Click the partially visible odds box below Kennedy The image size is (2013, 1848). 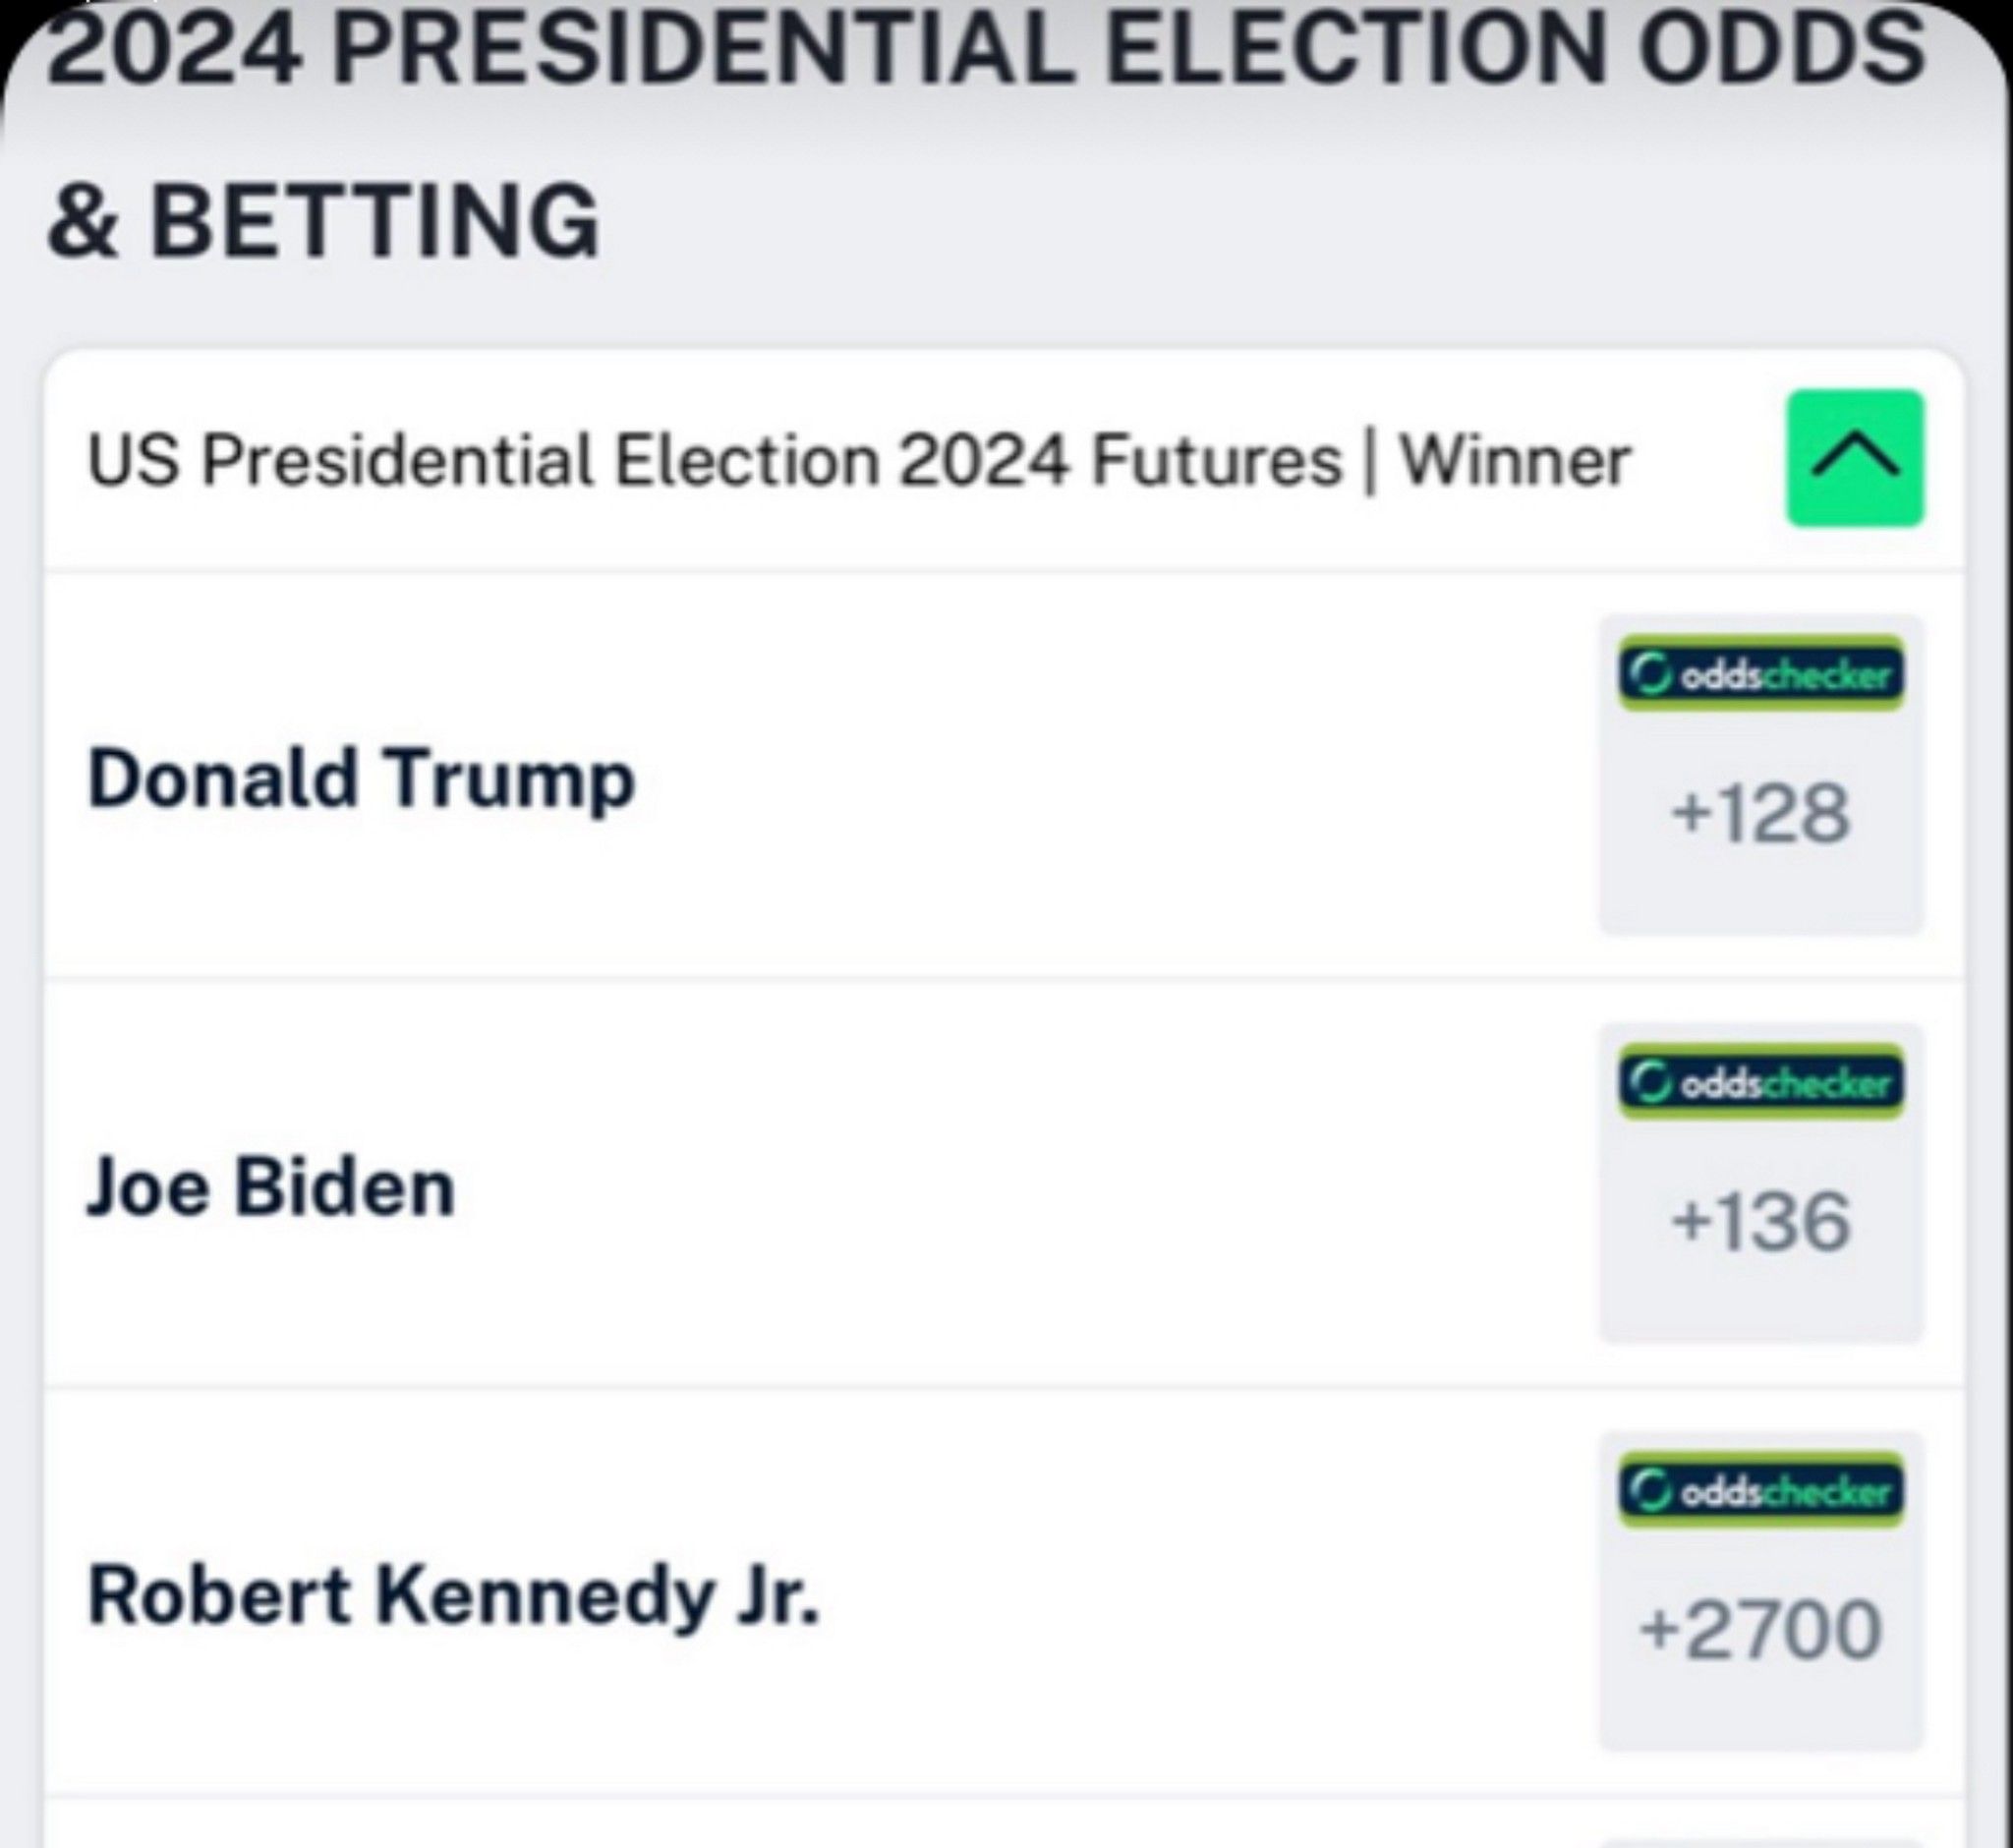click(x=1762, y=1841)
